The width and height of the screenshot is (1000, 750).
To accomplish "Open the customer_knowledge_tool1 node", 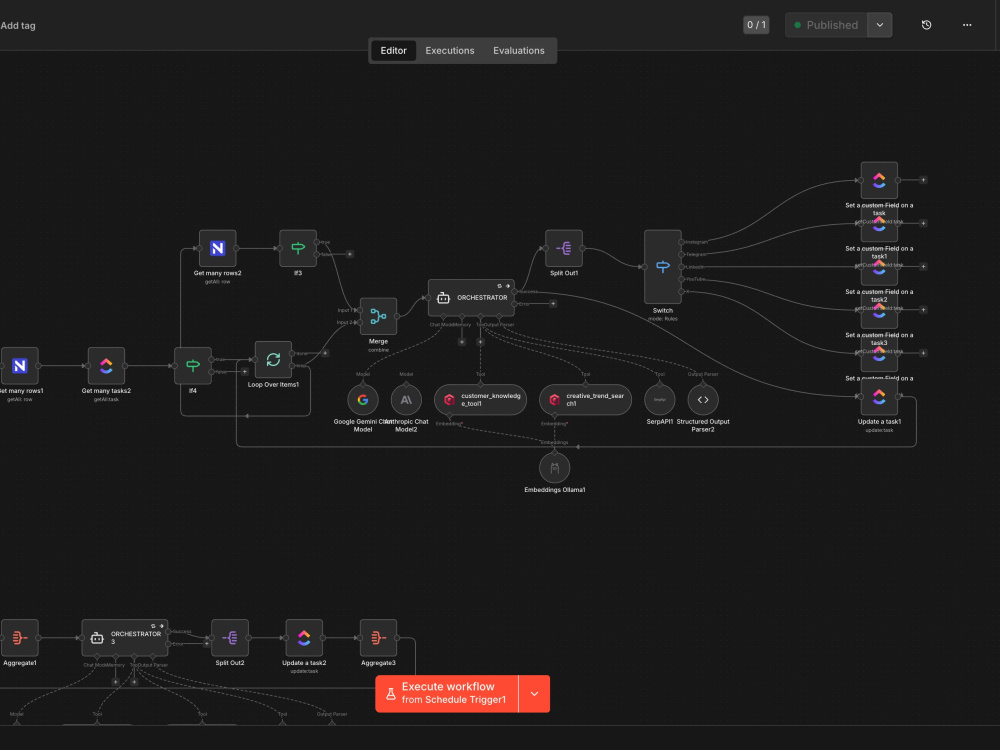I will point(480,400).
